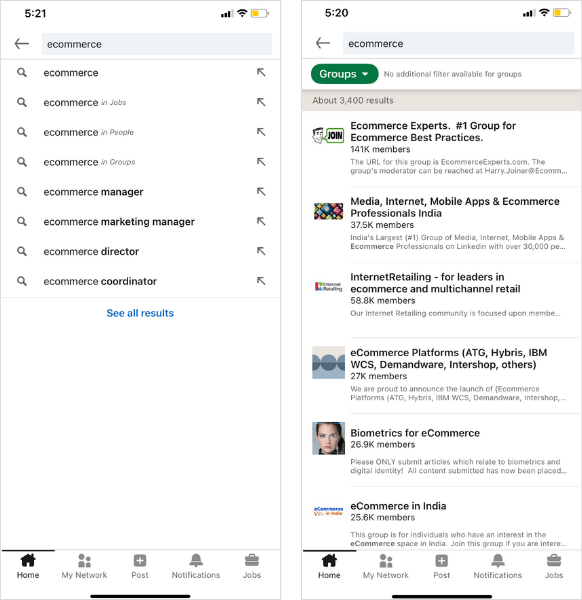Open Notifications bell on right phone

[497, 566]
